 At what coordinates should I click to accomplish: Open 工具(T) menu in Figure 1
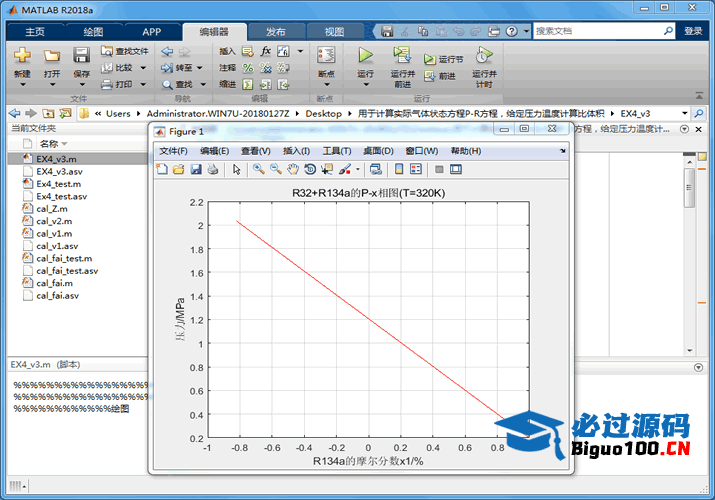[x=337, y=151]
